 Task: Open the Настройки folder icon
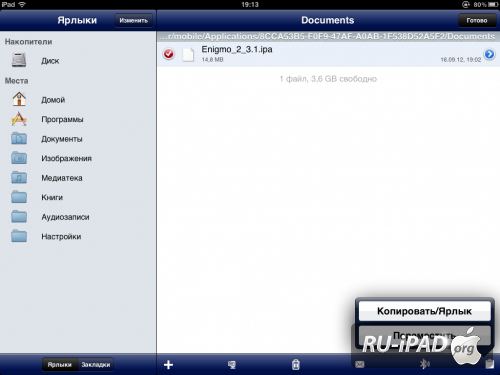19,236
